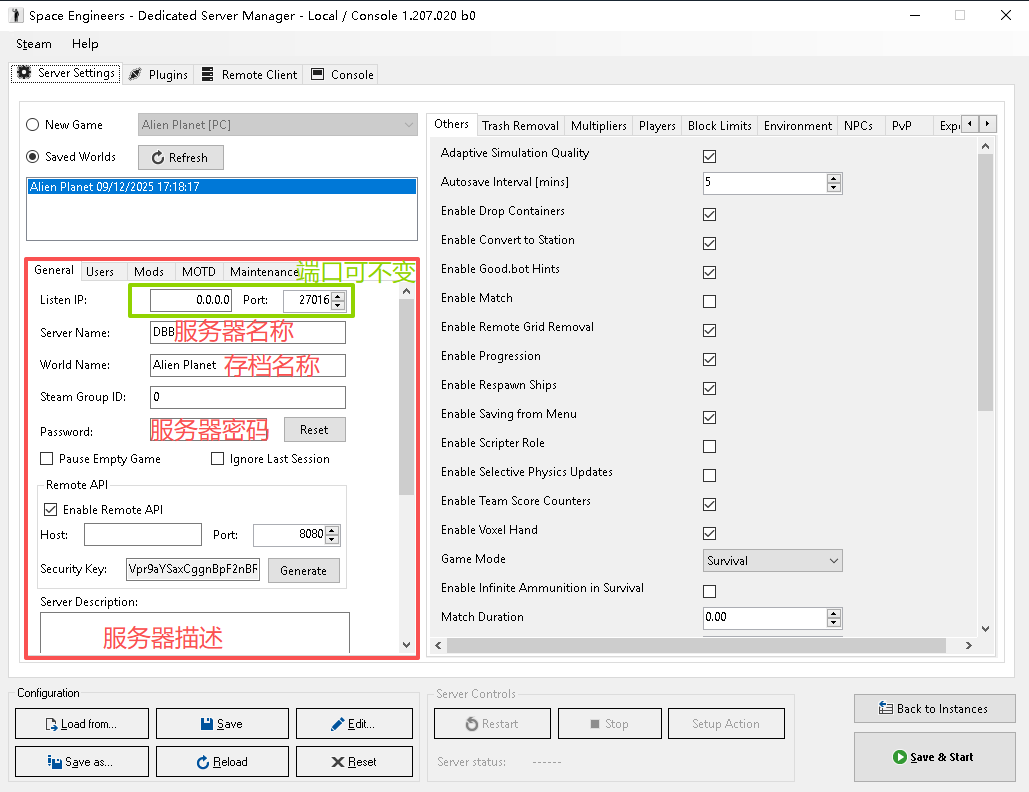This screenshot has width=1029, height=792.
Task: Open the Remote Client tab server icon
Action: pos(249,74)
